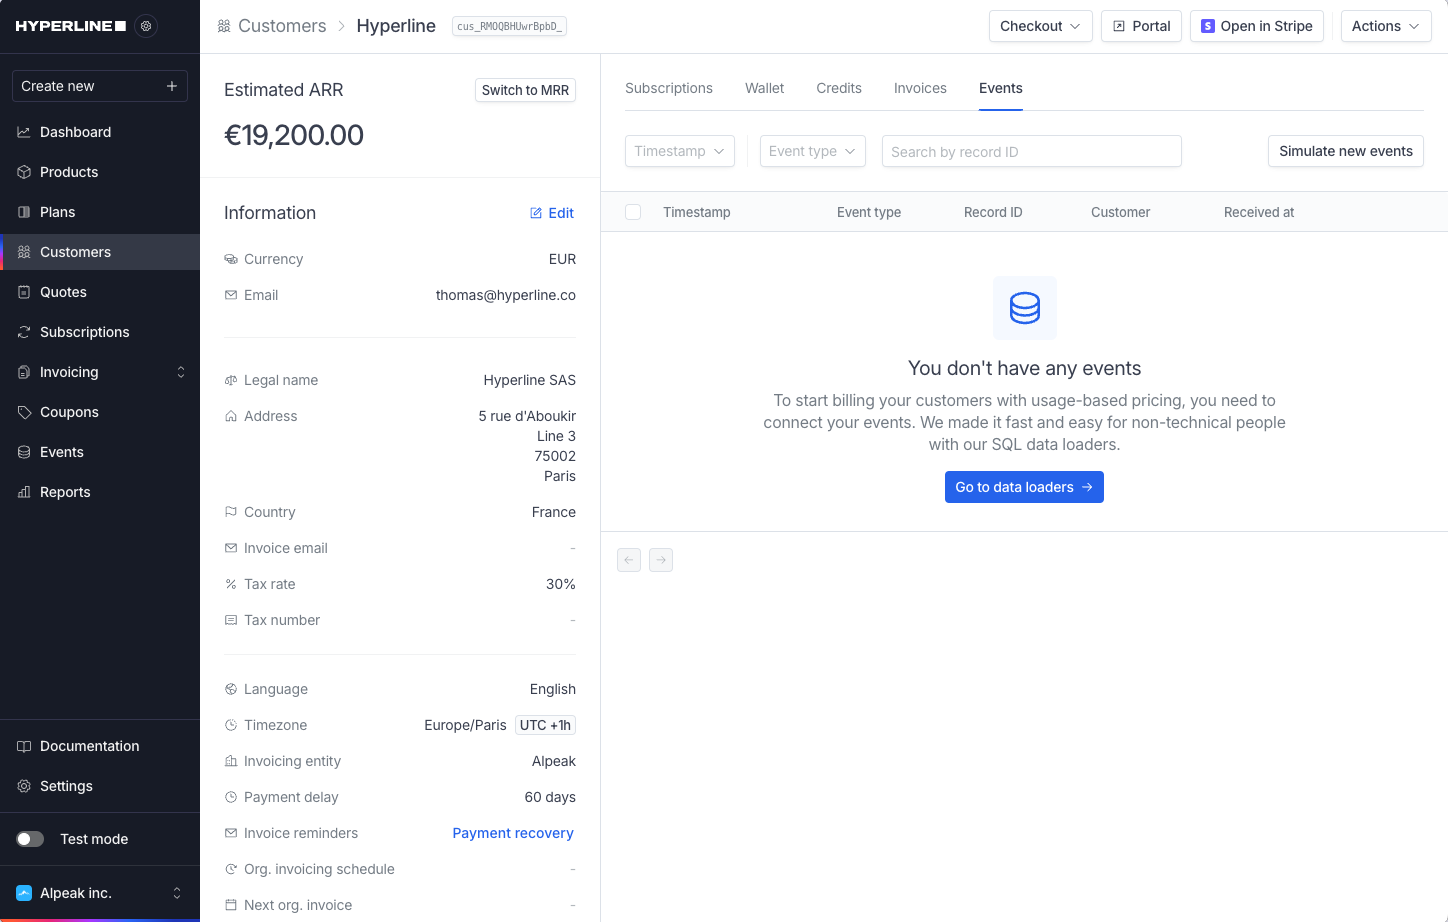The width and height of the screenshot is (1448, 922).
Task: Click the Dashboard chart icon in sidebar
Action: point(24,132)
